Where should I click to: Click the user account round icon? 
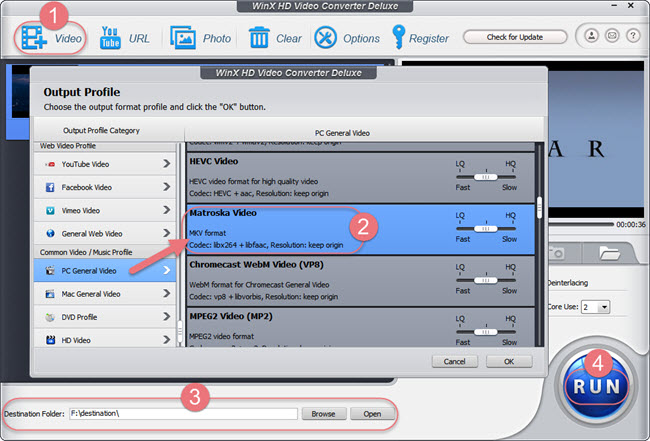[592, 36]
